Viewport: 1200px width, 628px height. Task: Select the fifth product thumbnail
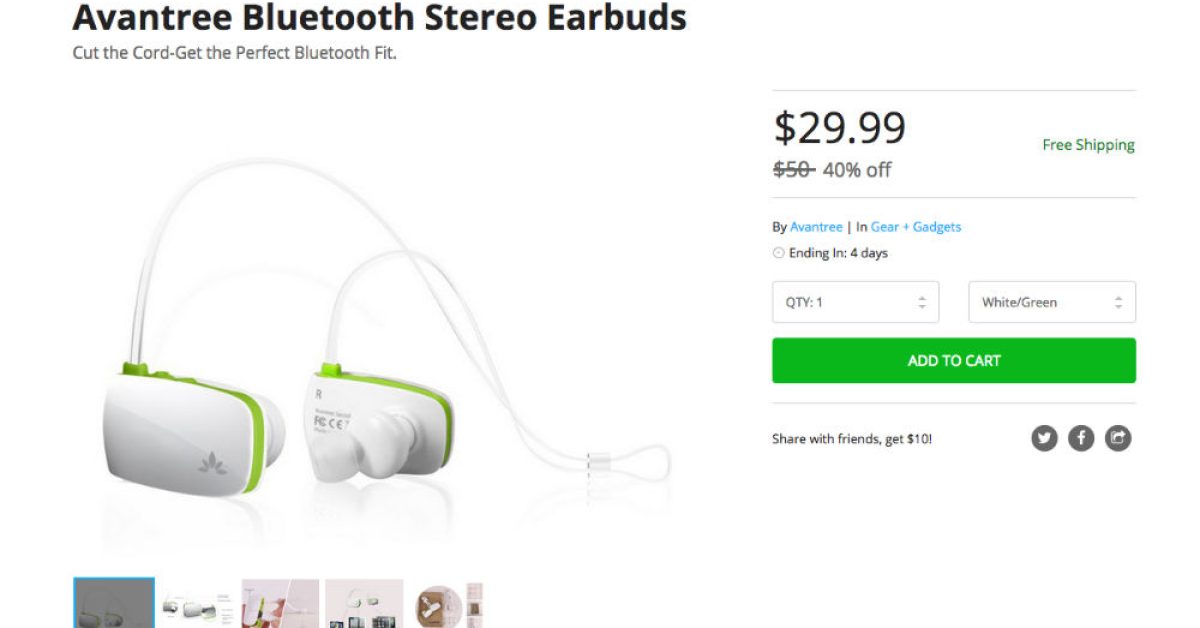coord(447,604)
